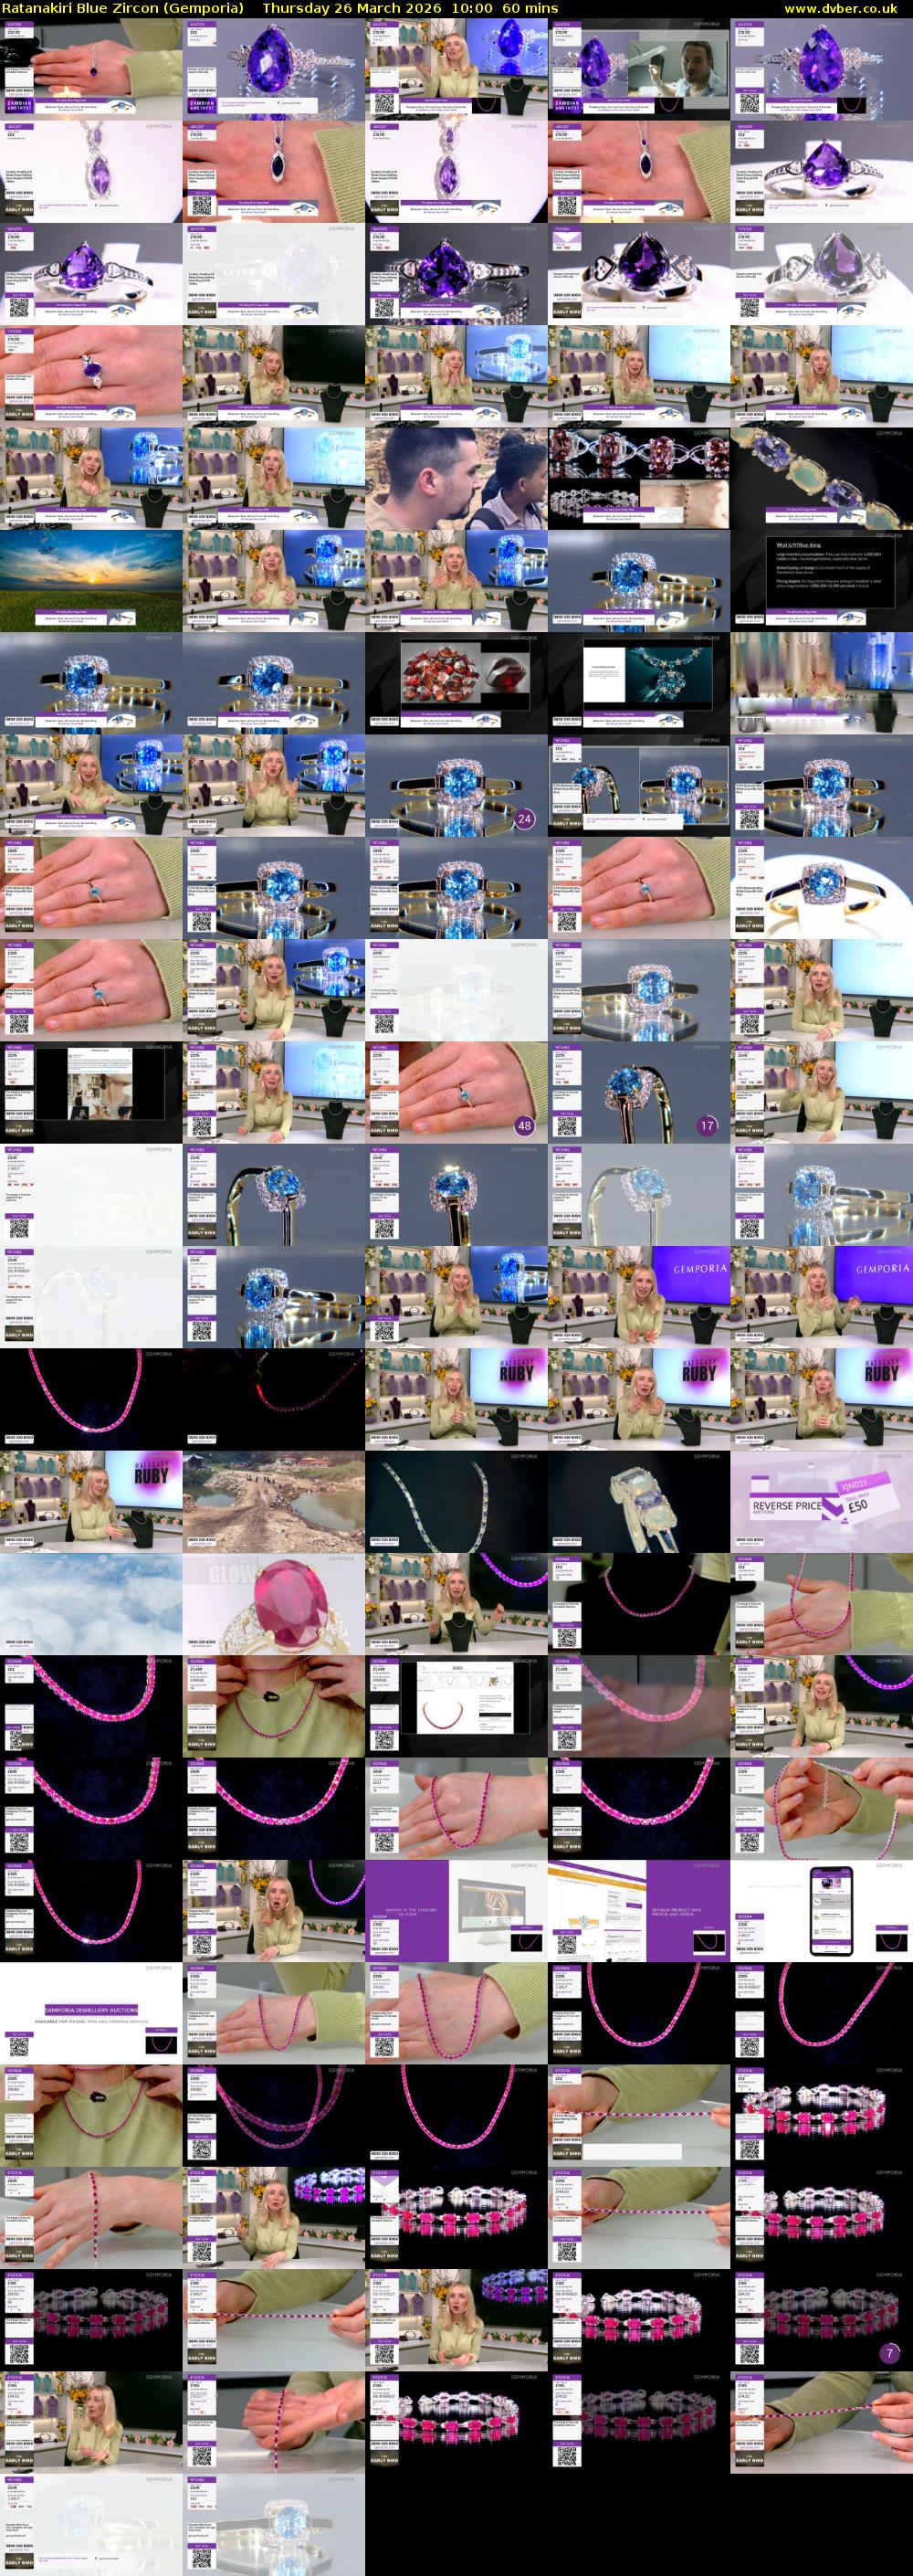
Task: Open the thumbnail with countdown badge 48
Action: 456,1094
